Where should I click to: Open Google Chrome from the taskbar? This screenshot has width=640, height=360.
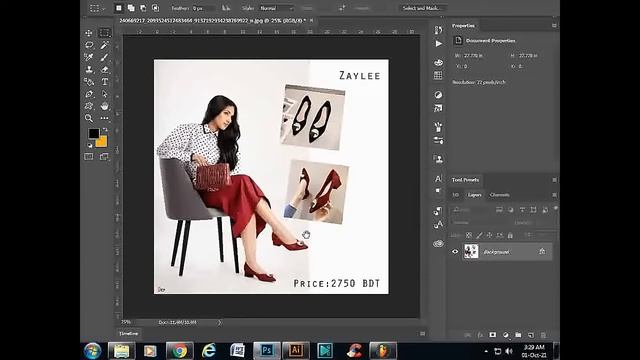point(179,351)
